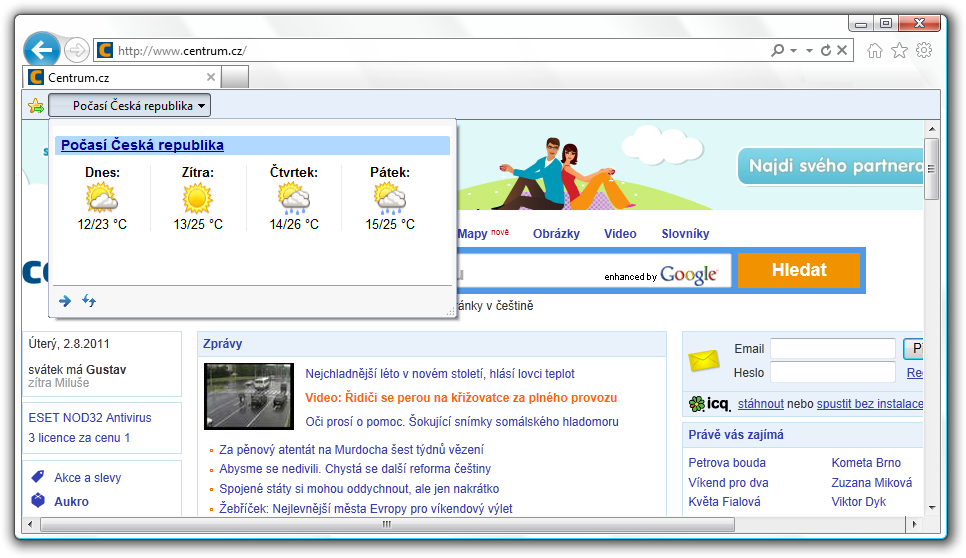Switch to the Obrázky search category
Viewport: 966px width, 558px height.
[x=556, y=233]
